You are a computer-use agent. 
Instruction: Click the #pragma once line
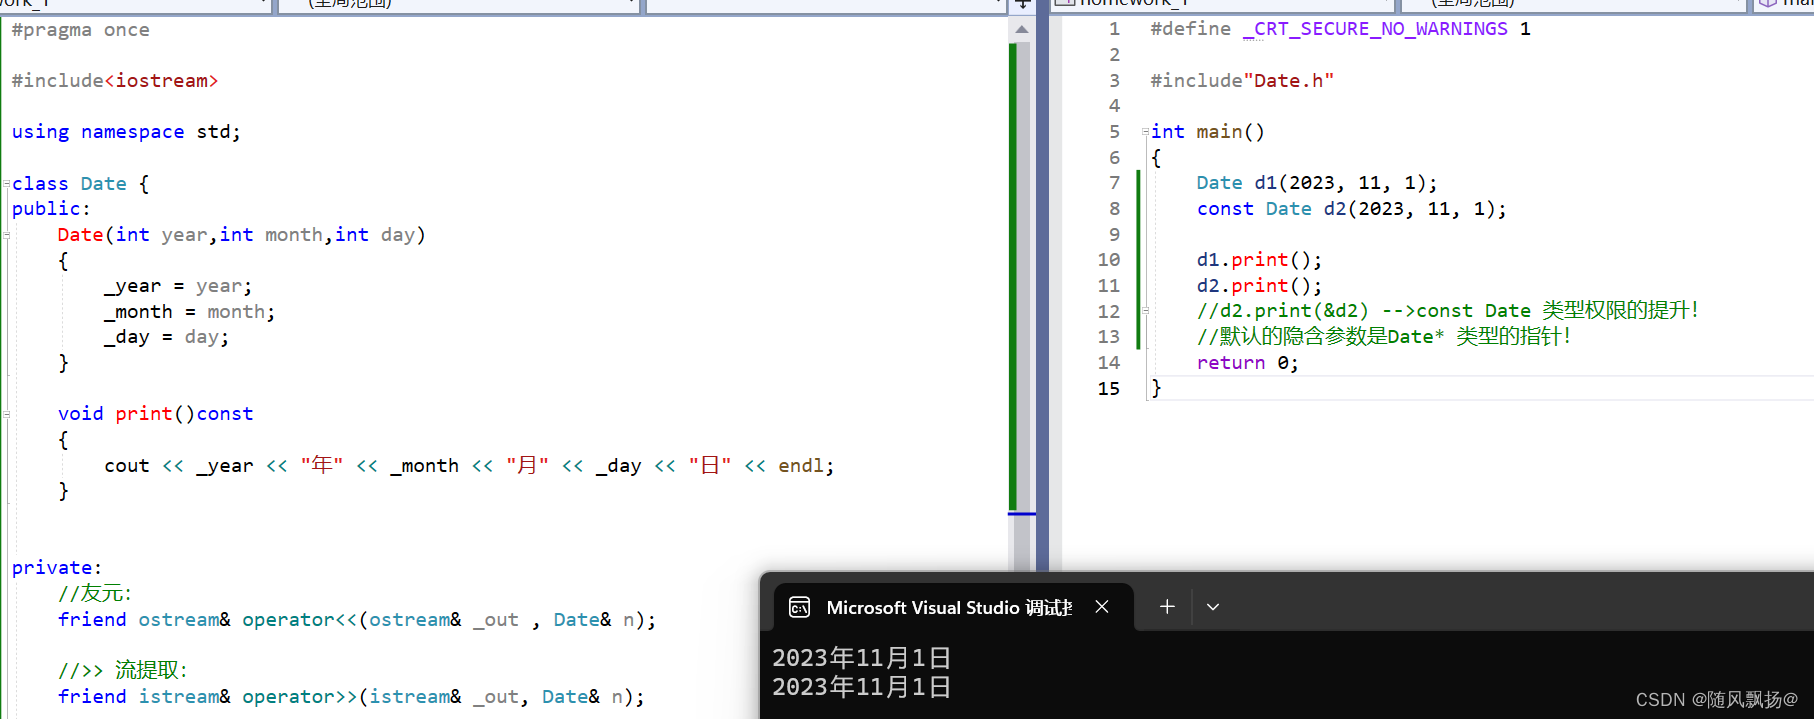click(81, 30)
